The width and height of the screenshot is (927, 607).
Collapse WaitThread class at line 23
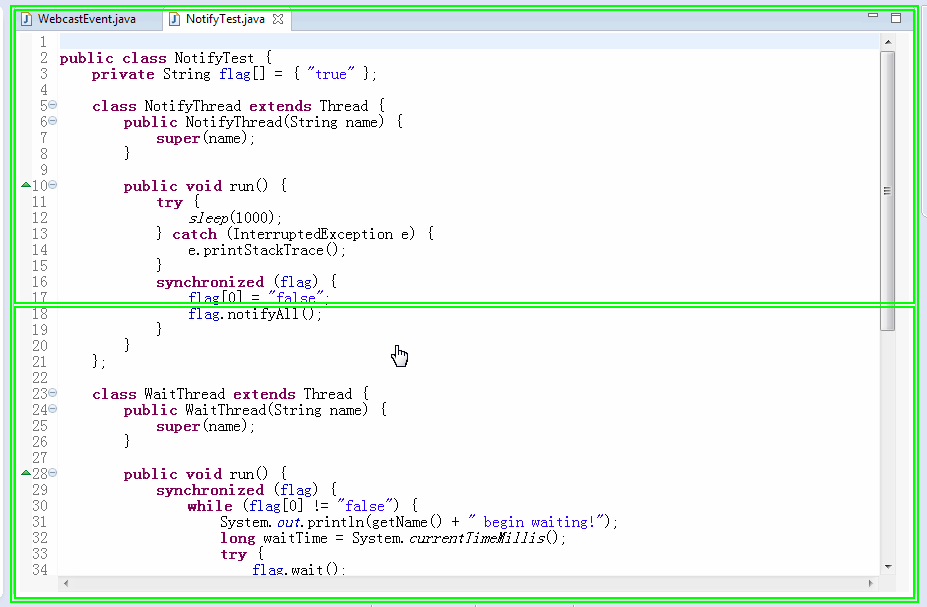coord(53,392)
